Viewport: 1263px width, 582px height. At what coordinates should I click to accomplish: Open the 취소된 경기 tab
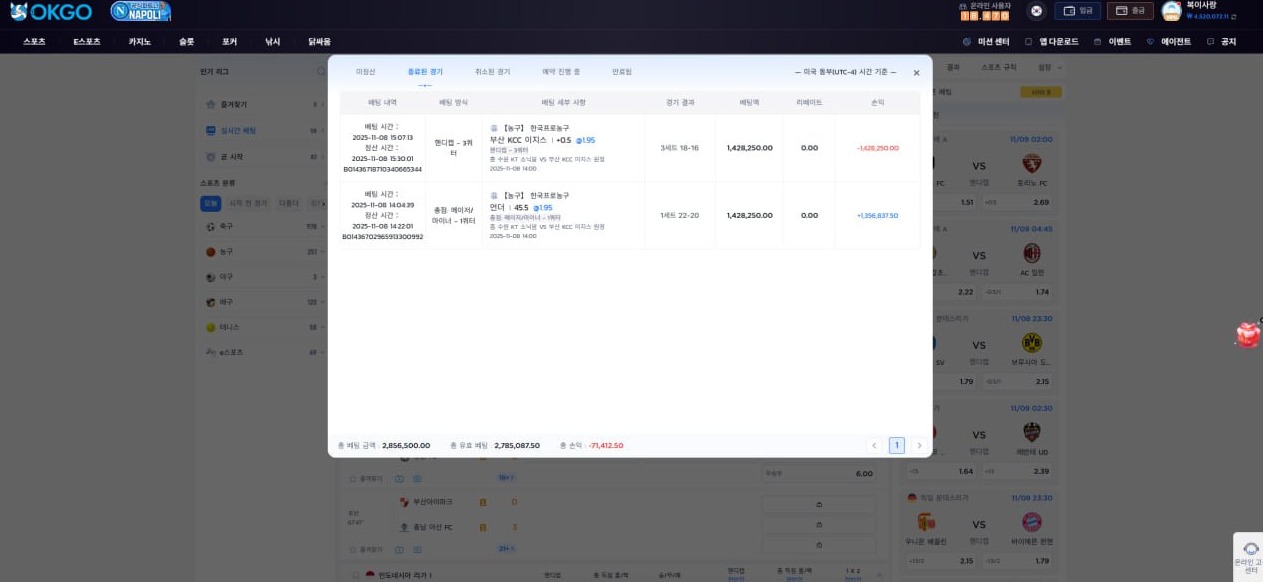(x=492, y=72)
